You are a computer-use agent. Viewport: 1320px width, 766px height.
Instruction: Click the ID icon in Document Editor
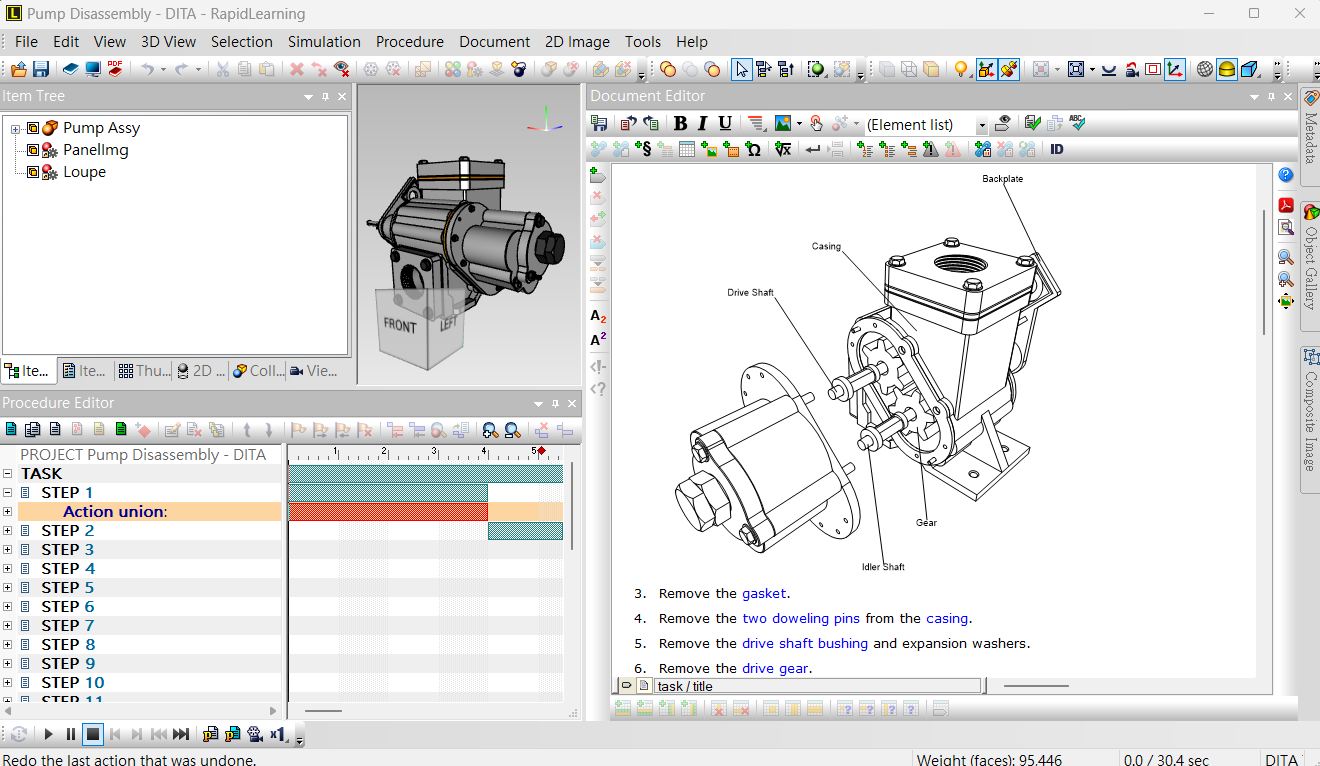pyautogui.click(x=1057, y=149)
